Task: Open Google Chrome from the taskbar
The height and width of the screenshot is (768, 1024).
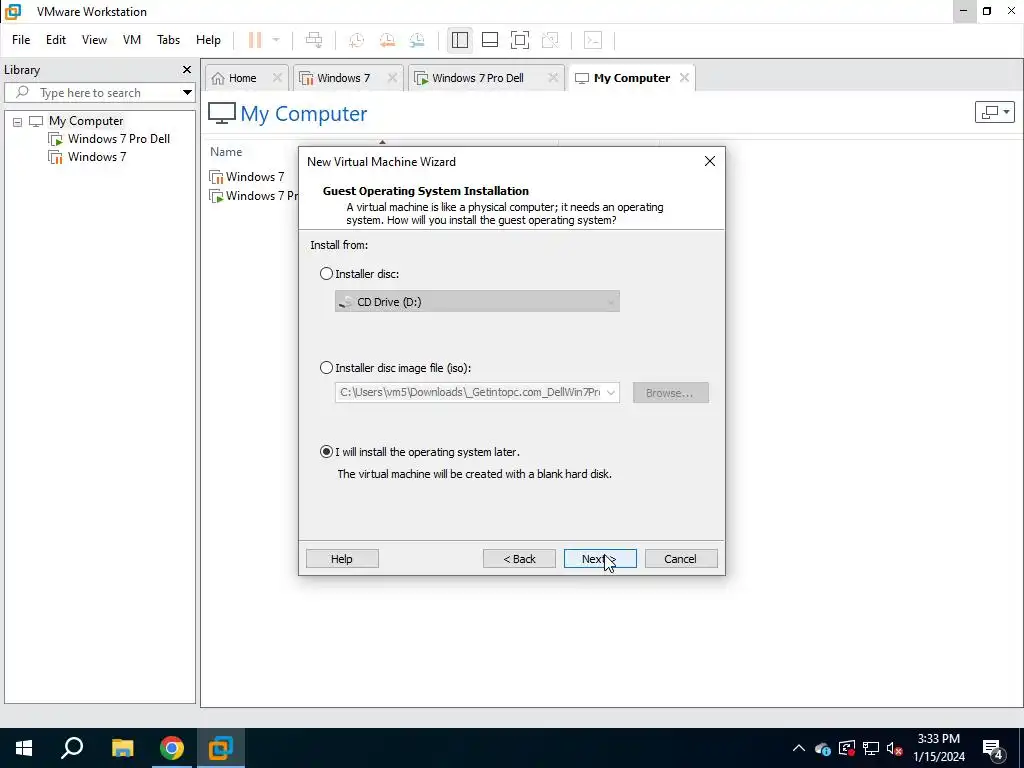Action: (172, 748)
